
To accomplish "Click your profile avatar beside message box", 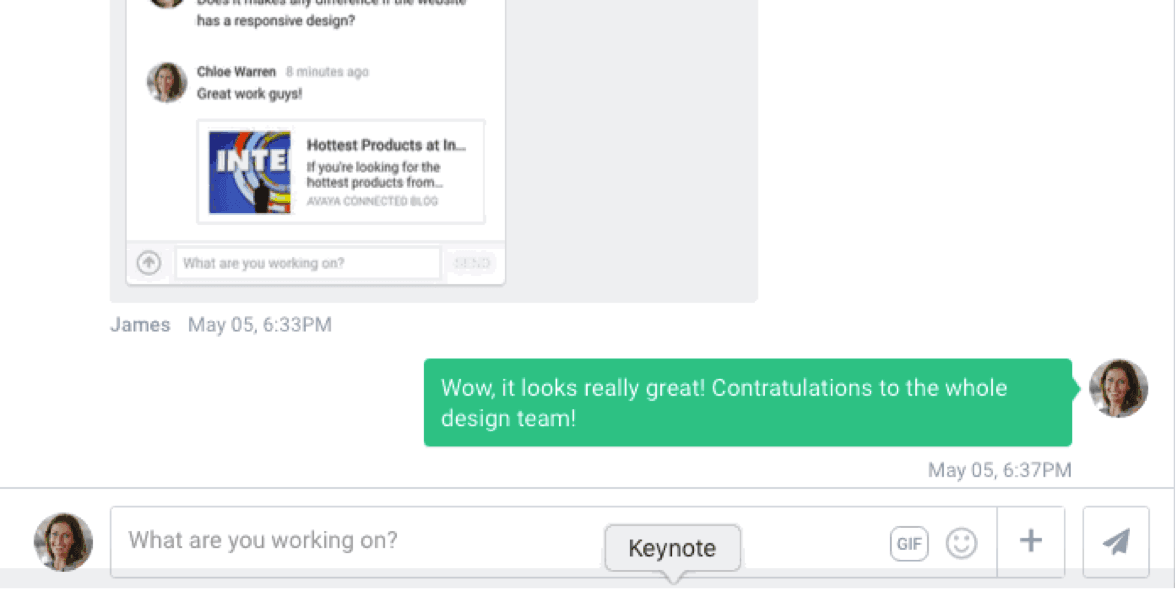I will click(63, 542).
